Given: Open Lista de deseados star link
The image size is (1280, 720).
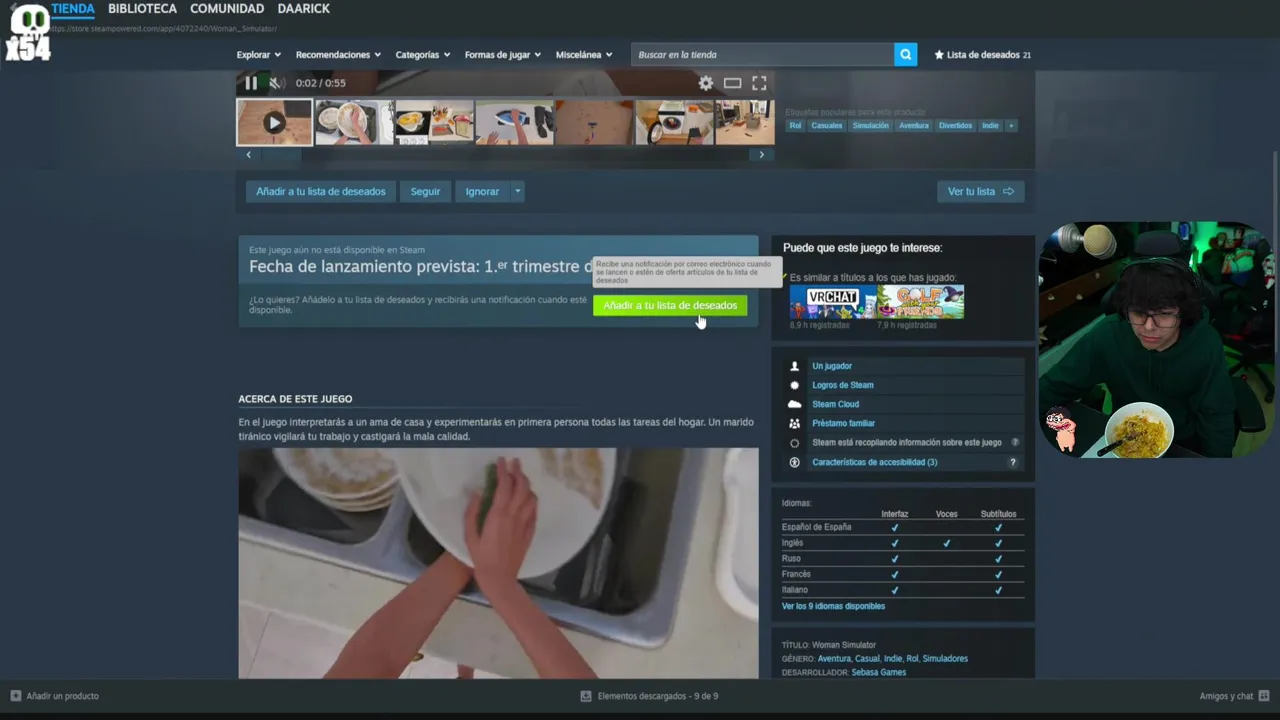Looking at the screenshot, I should tap(982, 55).
